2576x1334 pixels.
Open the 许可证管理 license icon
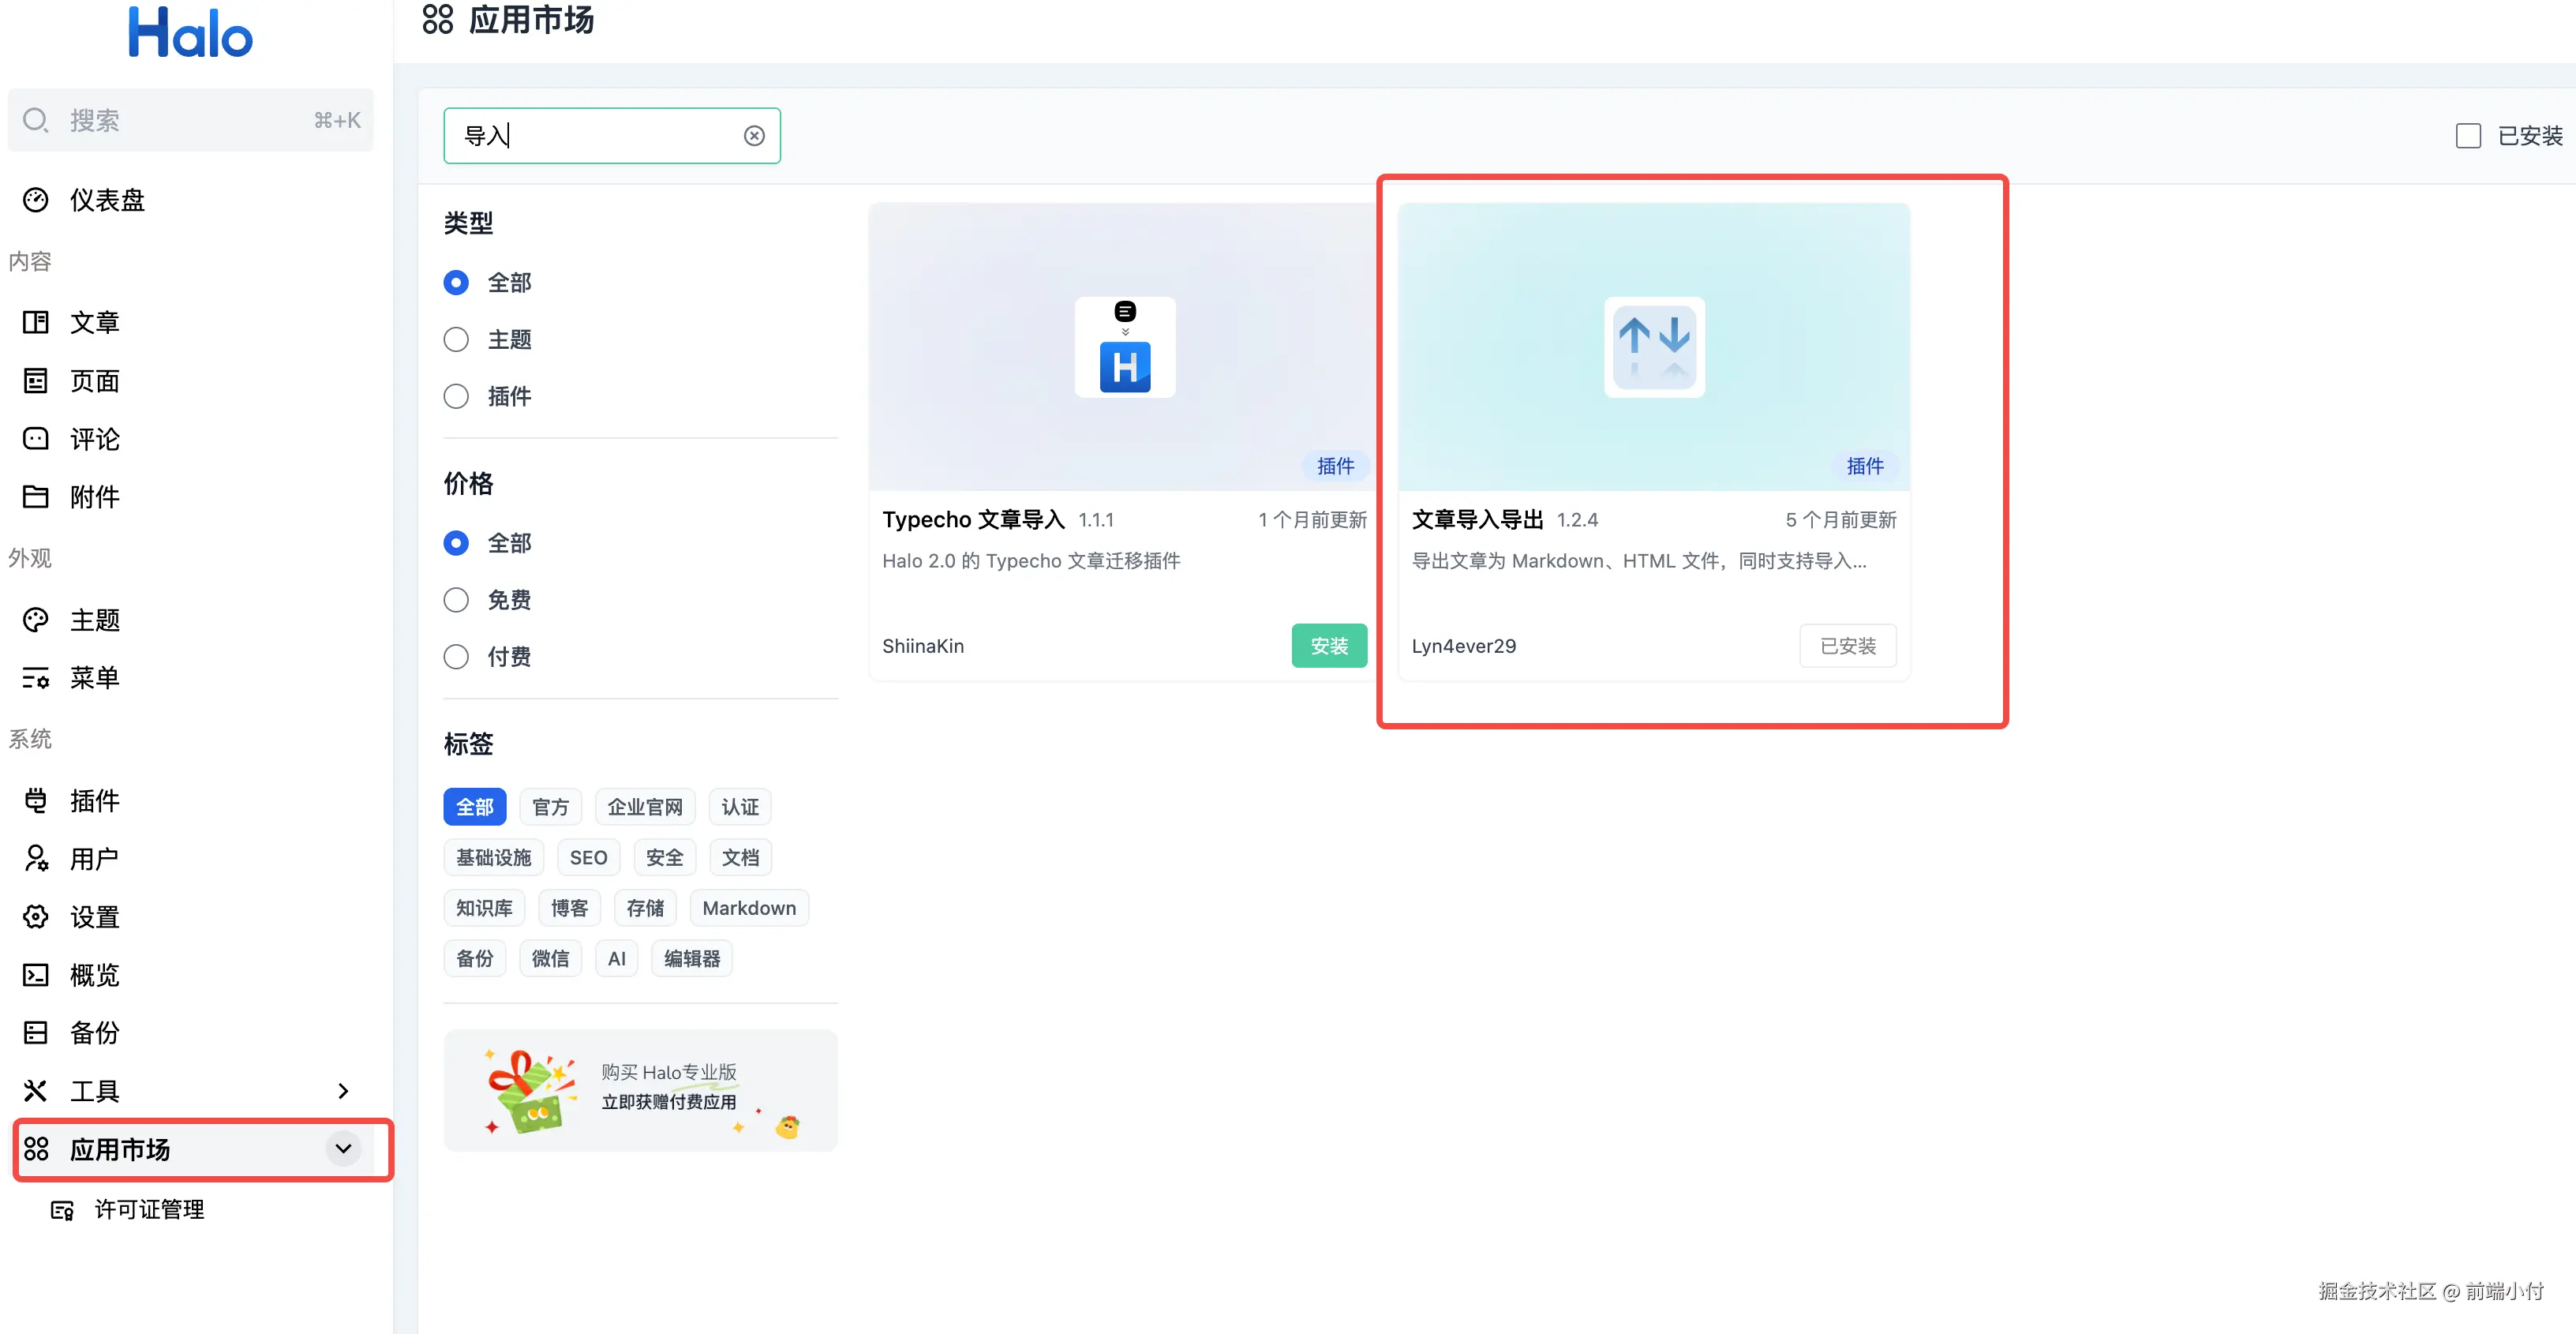62,1210
